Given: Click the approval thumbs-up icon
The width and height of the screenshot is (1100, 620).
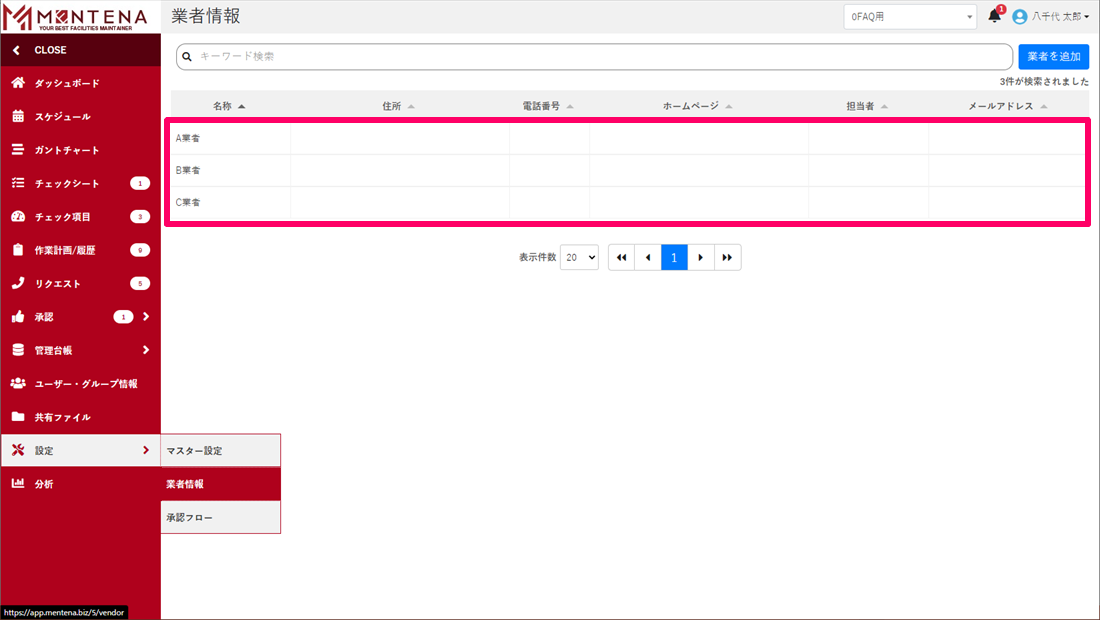Looking at the screenshot, I should [x=18, y=317].
